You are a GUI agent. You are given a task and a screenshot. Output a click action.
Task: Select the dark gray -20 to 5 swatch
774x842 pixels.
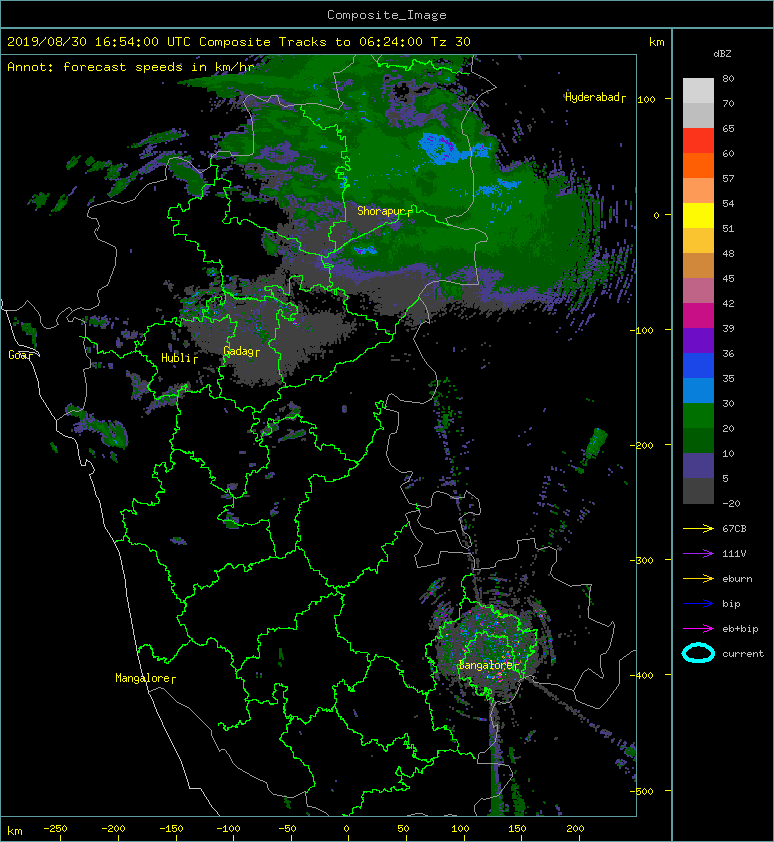698,491
